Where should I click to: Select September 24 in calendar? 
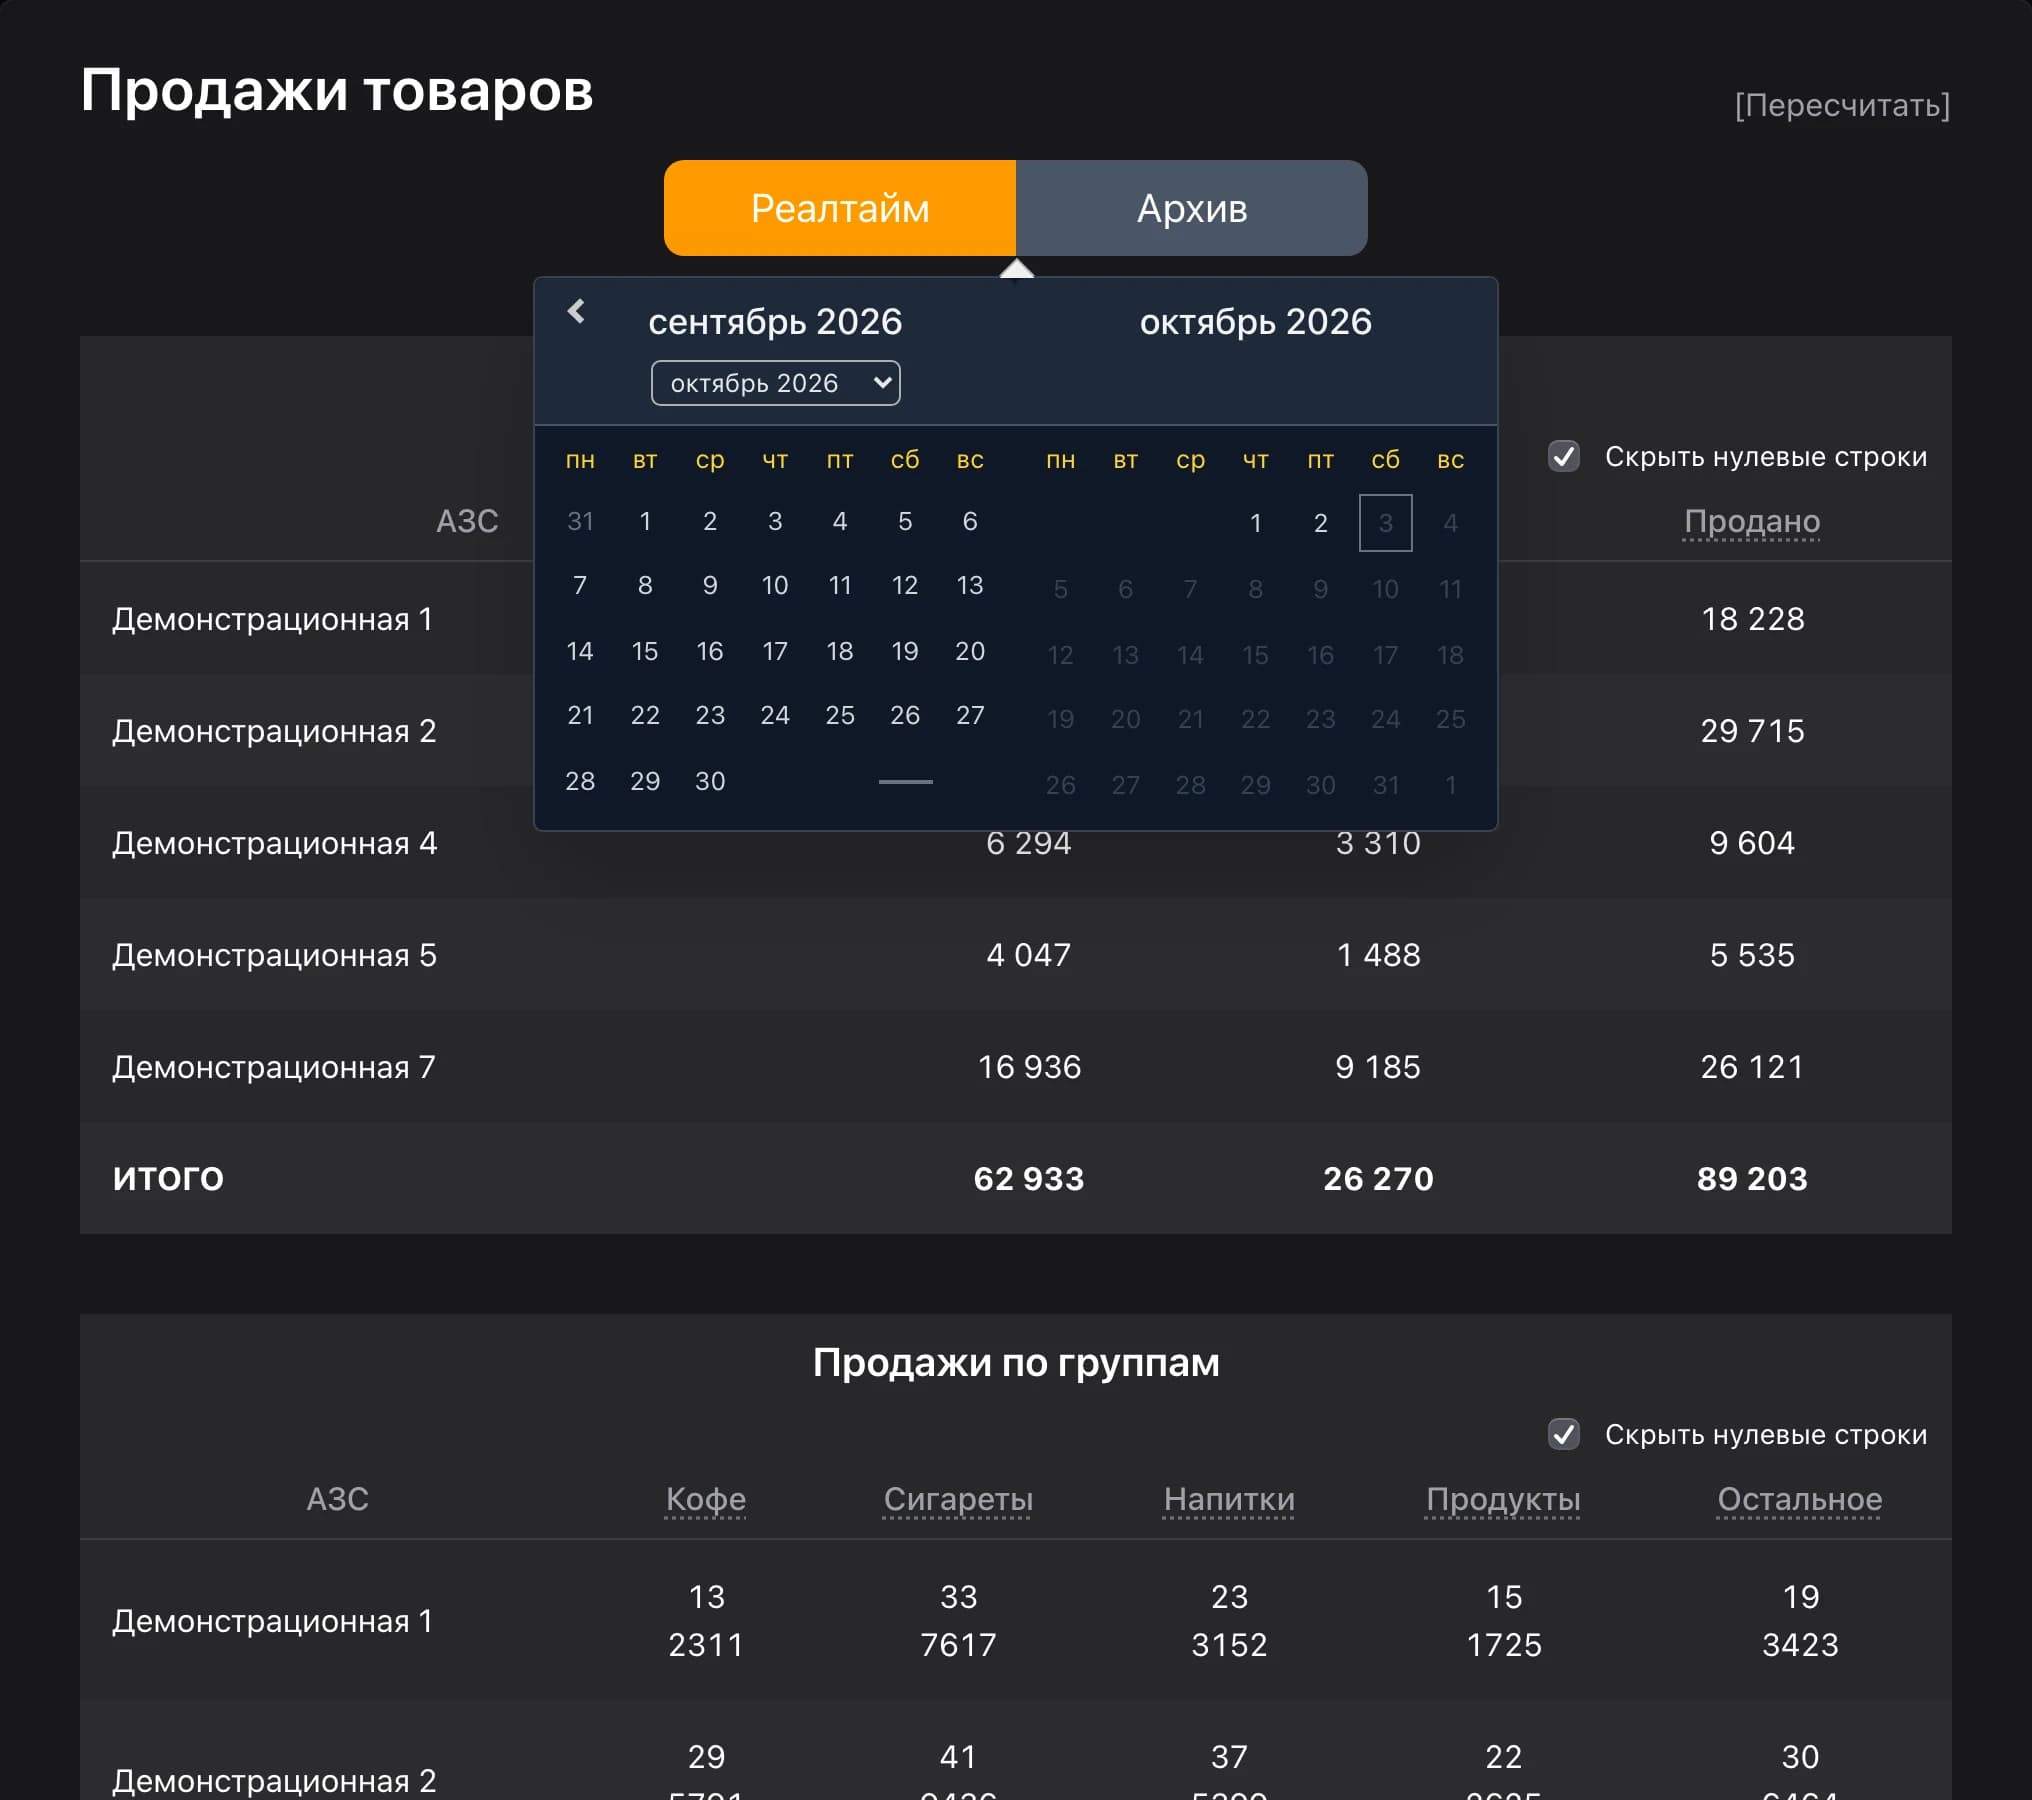point(775,715)
